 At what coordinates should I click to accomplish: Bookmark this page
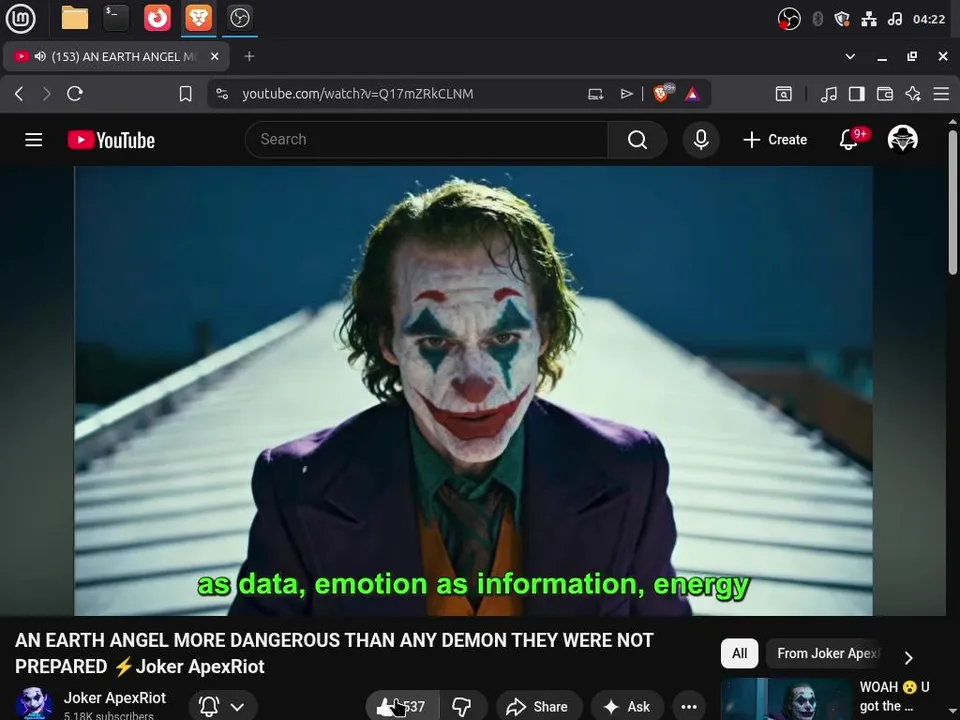186,94
